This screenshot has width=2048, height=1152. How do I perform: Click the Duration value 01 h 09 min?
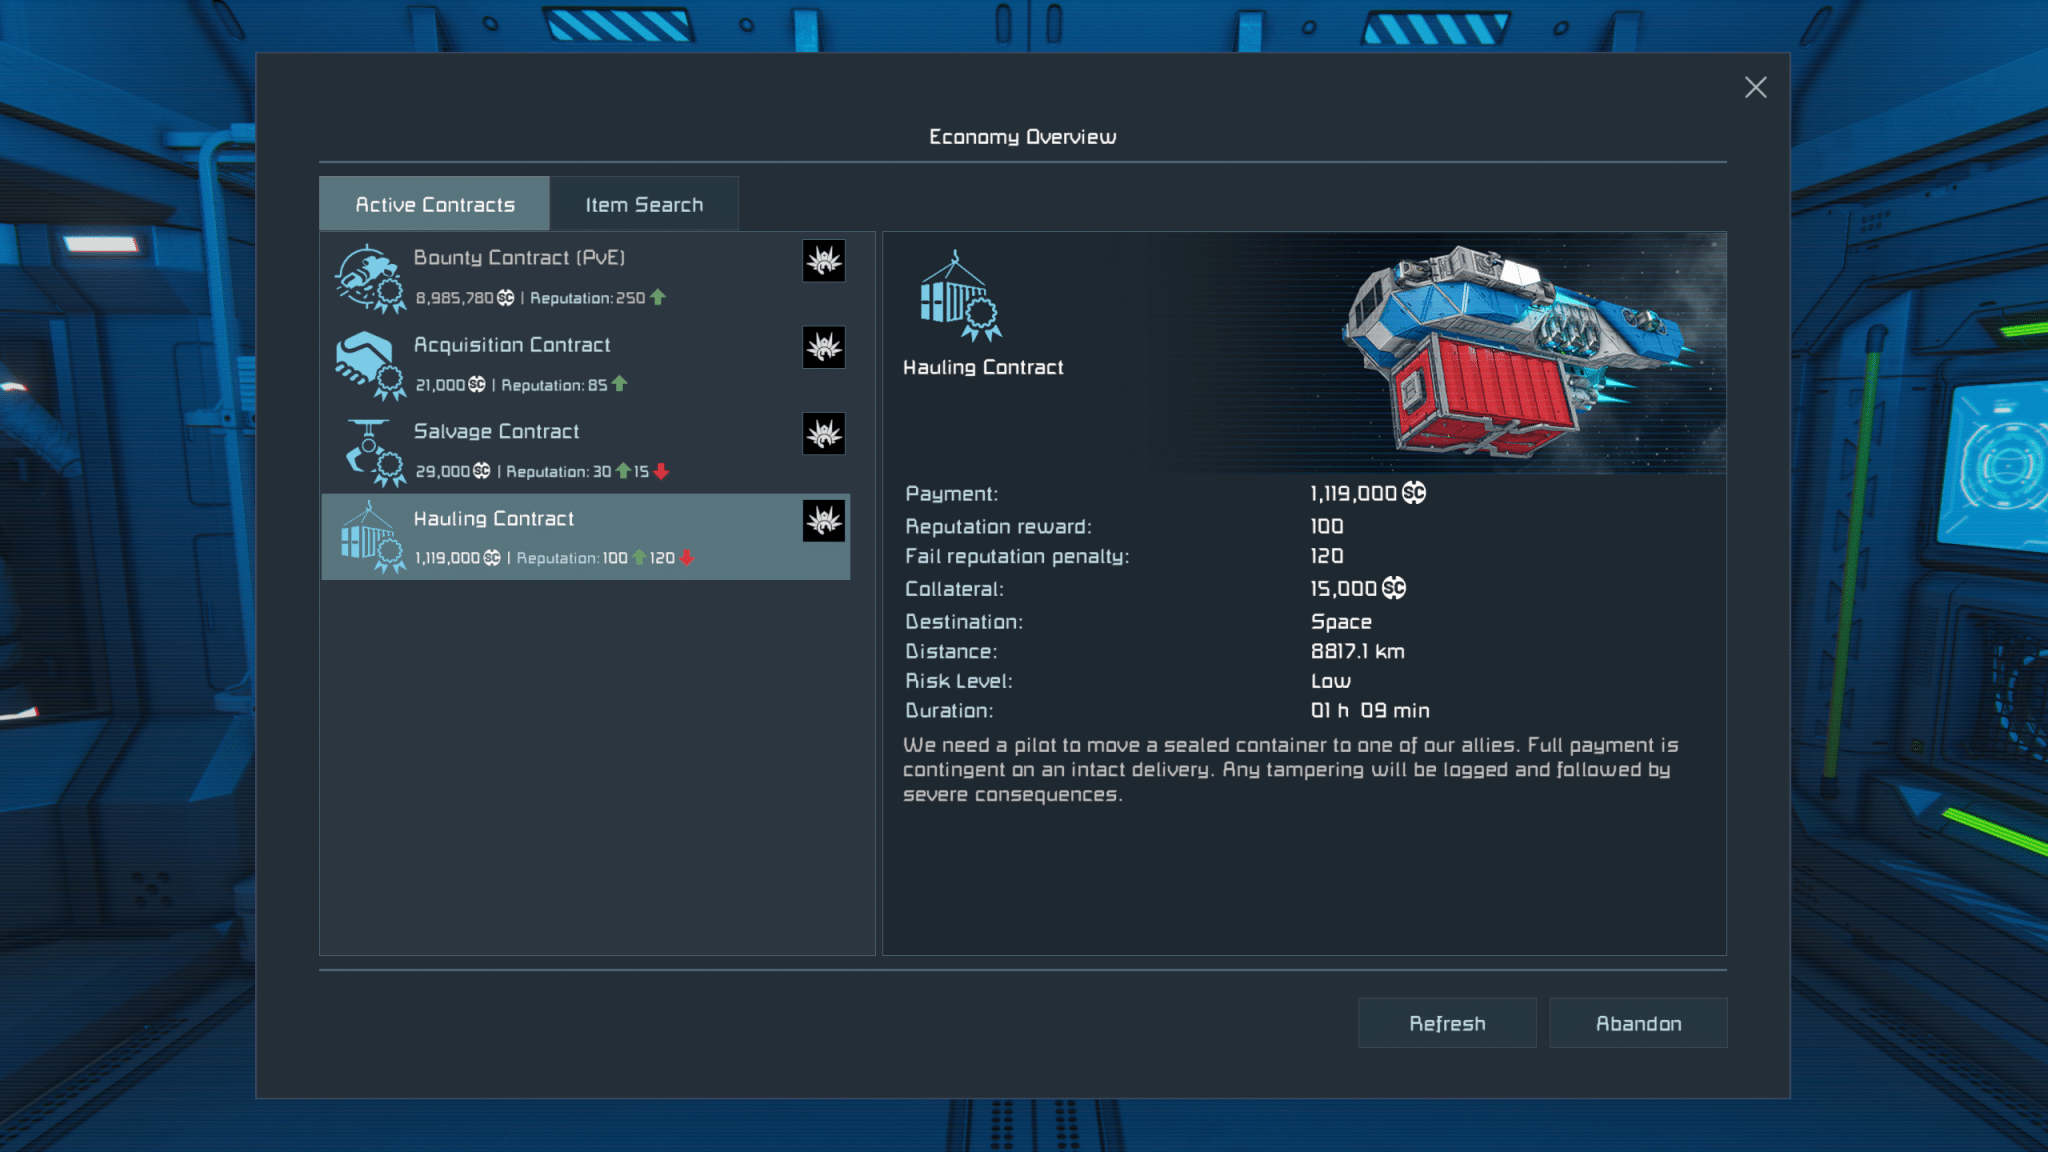[x=1370, y=710]
